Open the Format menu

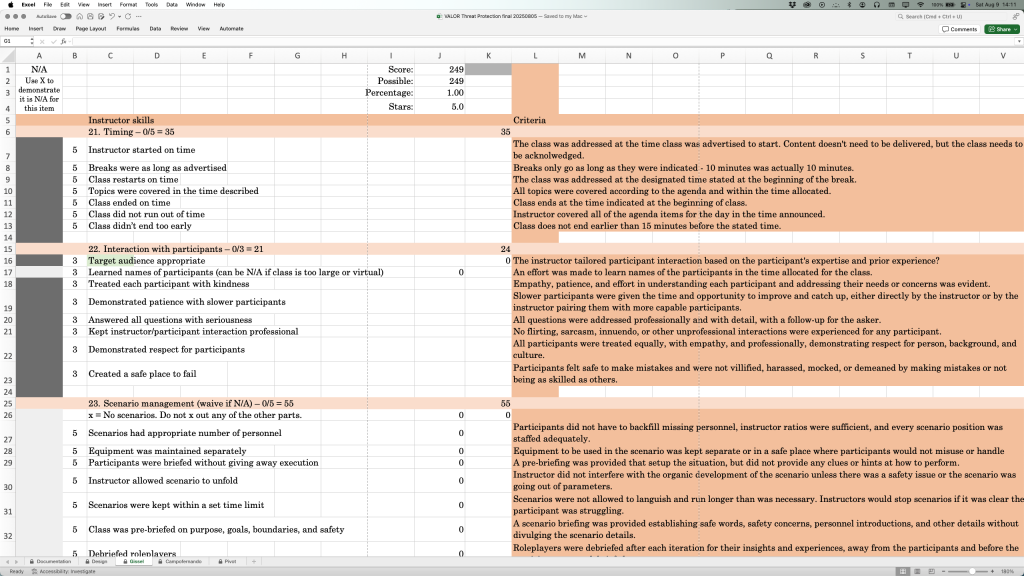[x=128, y=5]
